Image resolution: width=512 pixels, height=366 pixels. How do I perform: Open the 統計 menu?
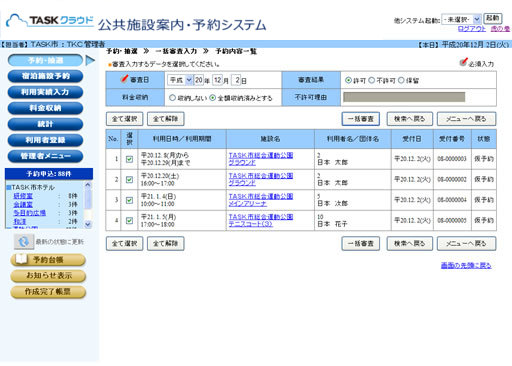(x=45, y=124)
